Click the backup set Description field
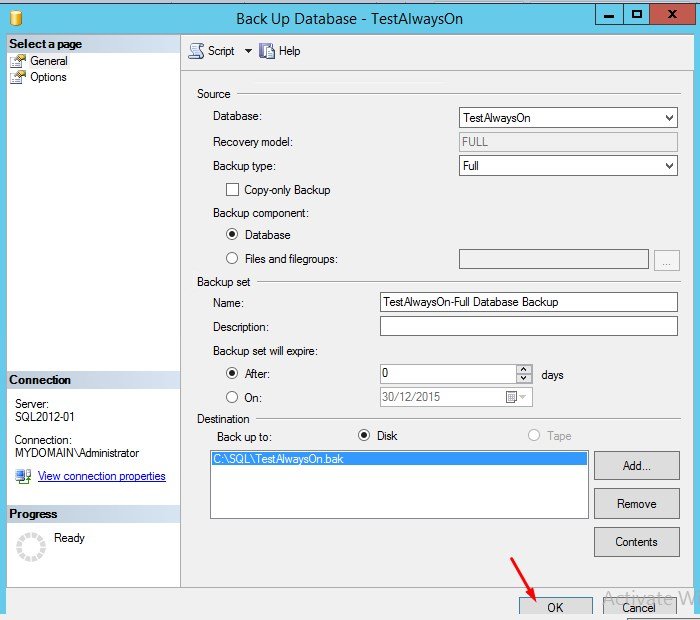700x620 pixels. coord(528,327)
